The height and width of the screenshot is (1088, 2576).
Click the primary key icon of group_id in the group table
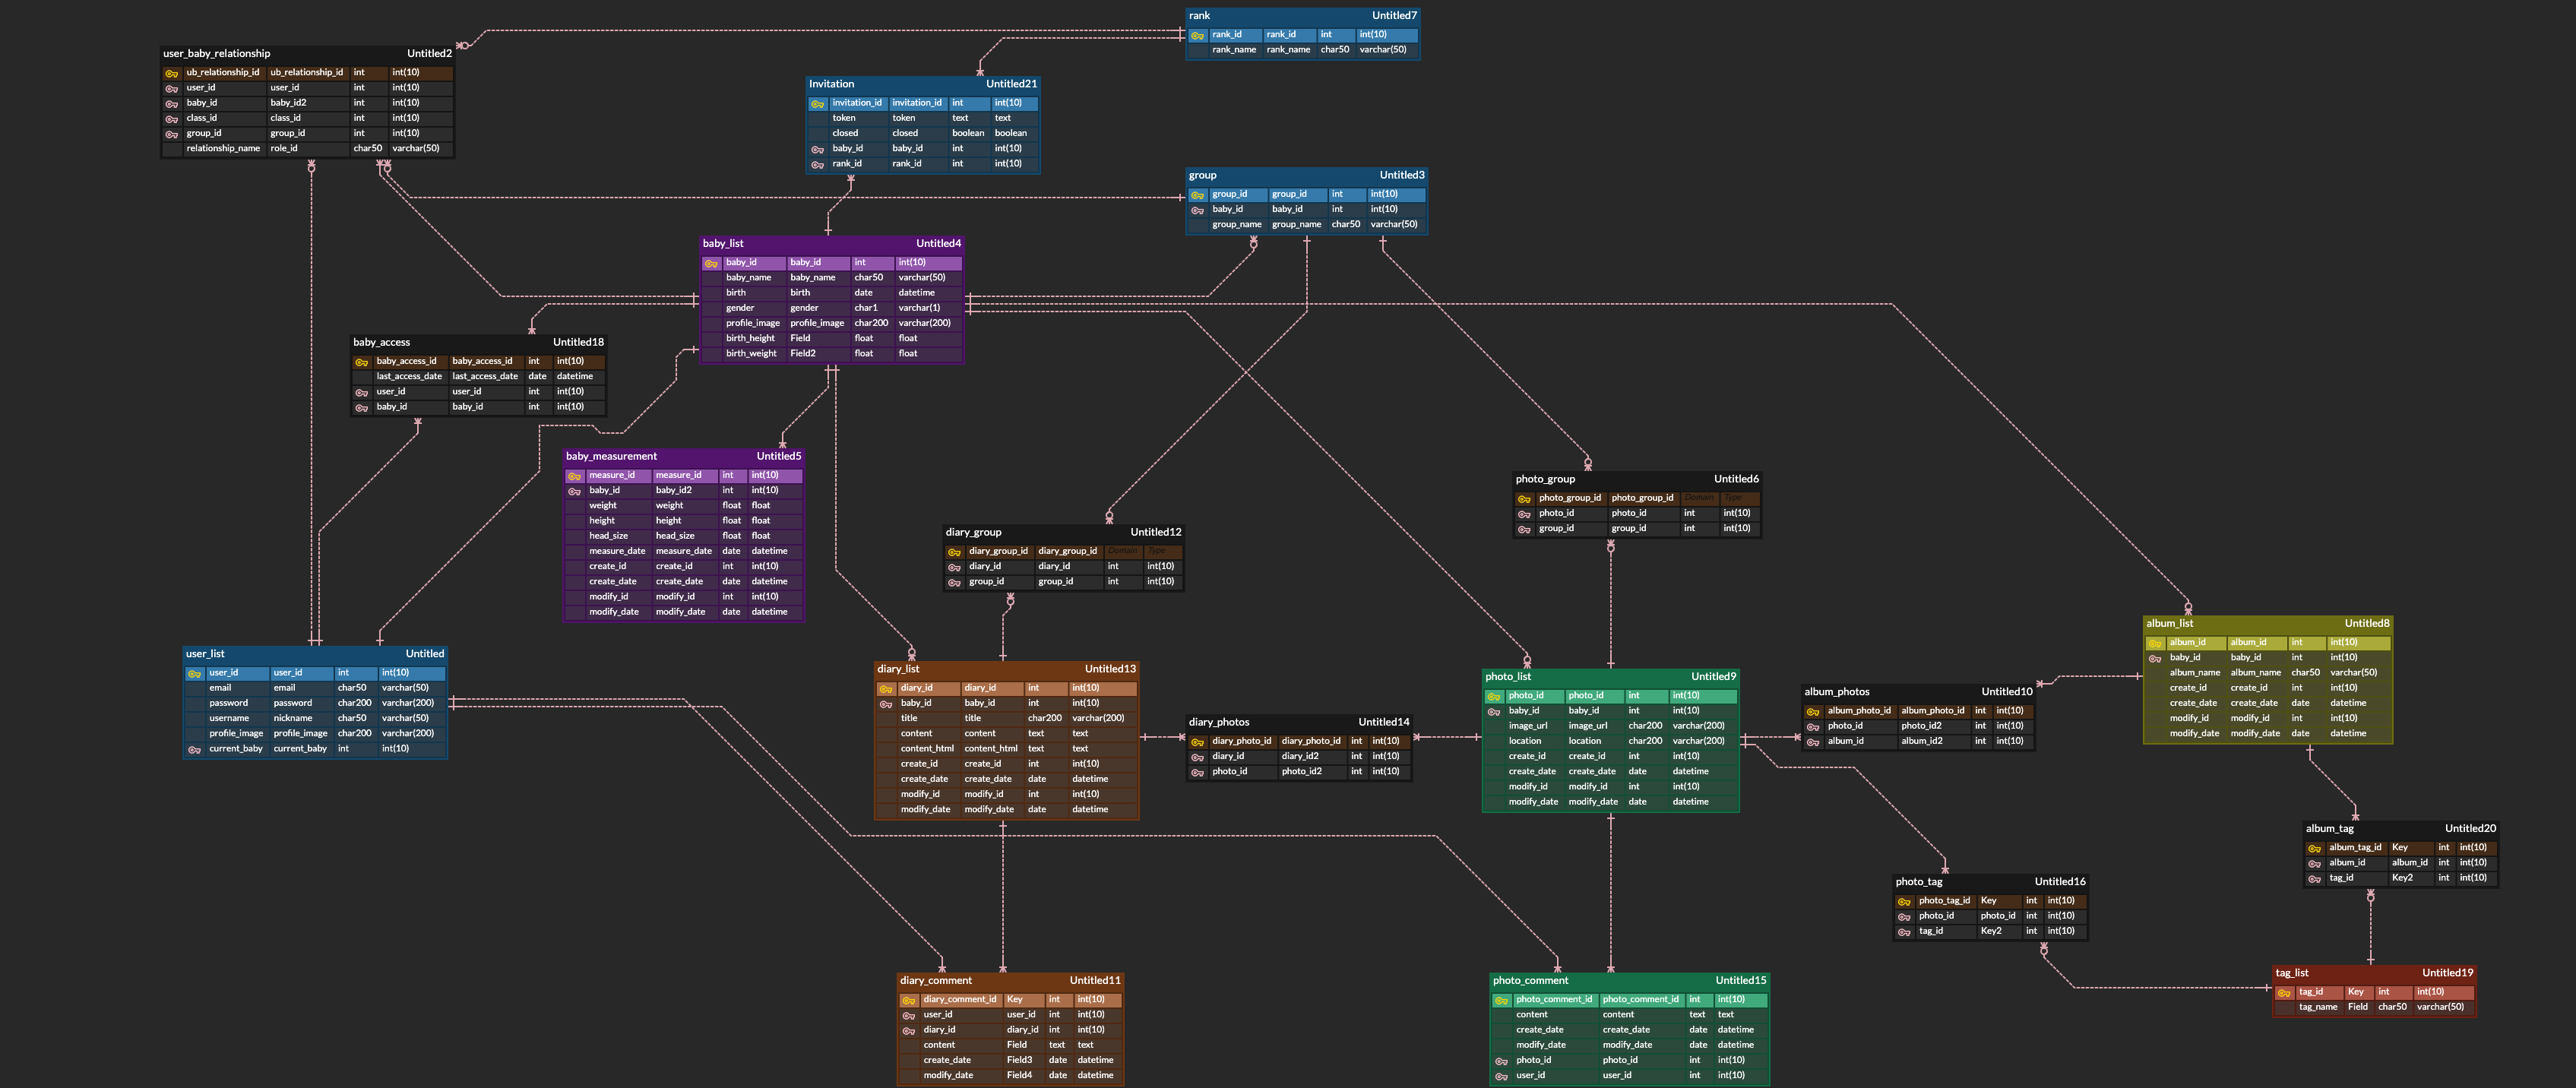tap(1197, 195)
